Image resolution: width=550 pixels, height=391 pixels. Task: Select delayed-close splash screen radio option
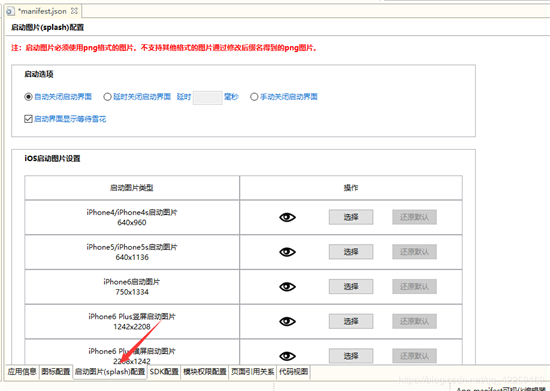(107, 97)
